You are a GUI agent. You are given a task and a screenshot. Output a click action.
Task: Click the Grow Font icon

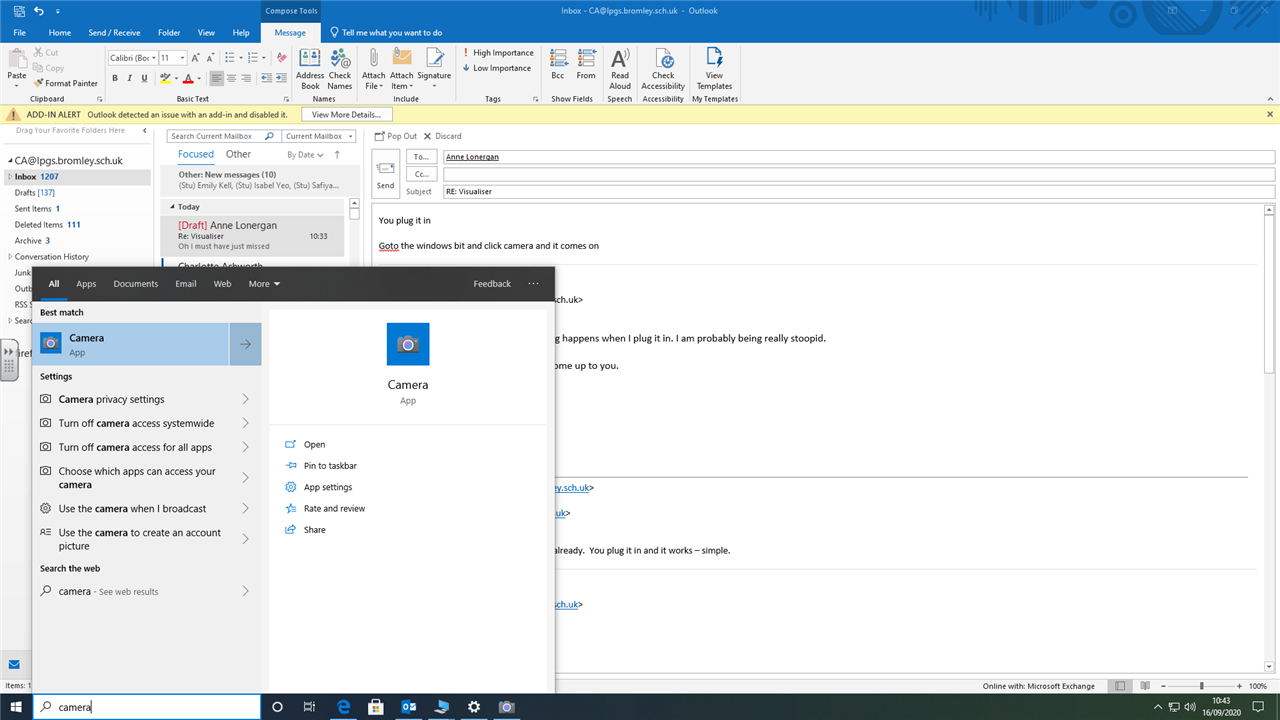click(x=196, y=58)
